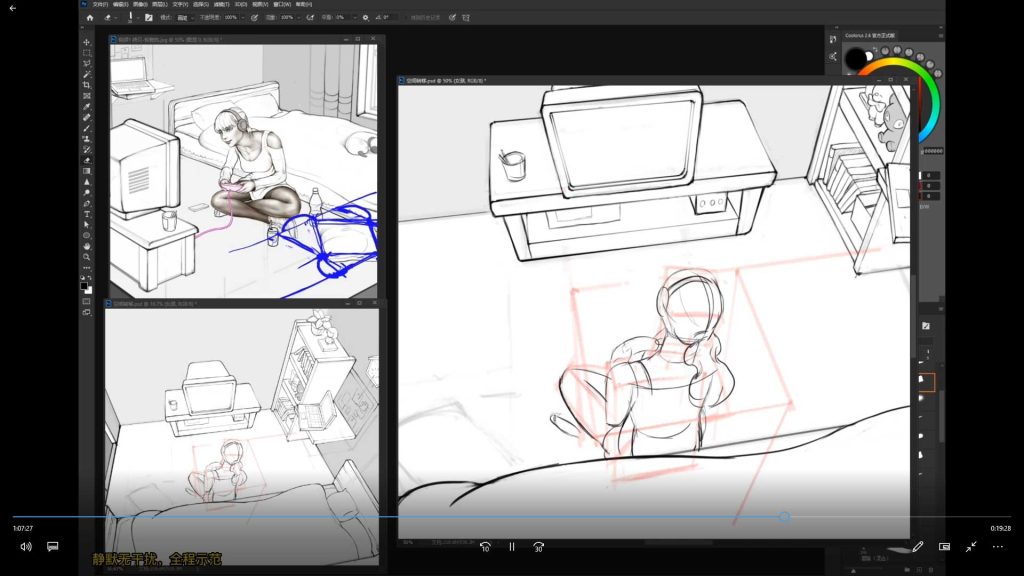Select the Horizontal Type tool
Screen dimensions: 1024x576
[87, 214]
